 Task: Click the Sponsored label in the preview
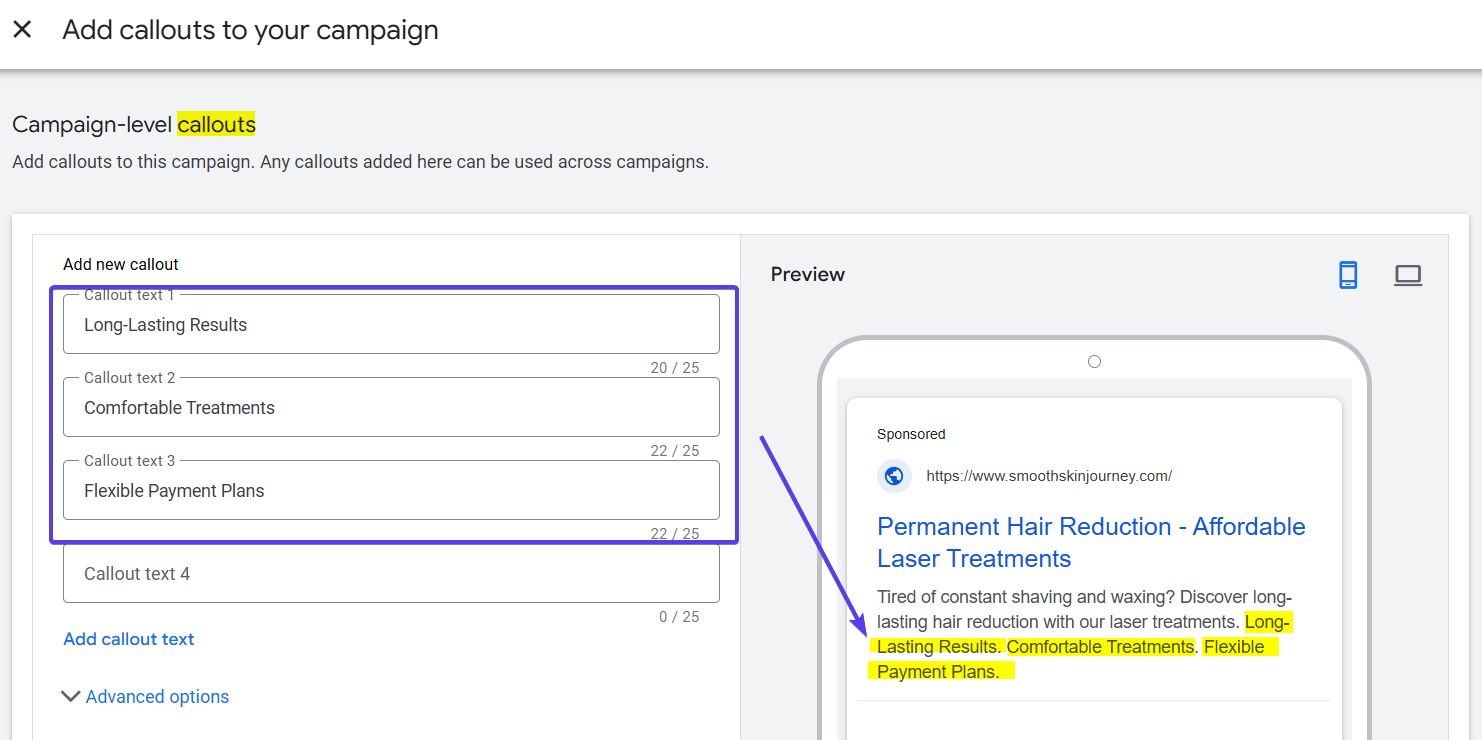tap(911, 434)
